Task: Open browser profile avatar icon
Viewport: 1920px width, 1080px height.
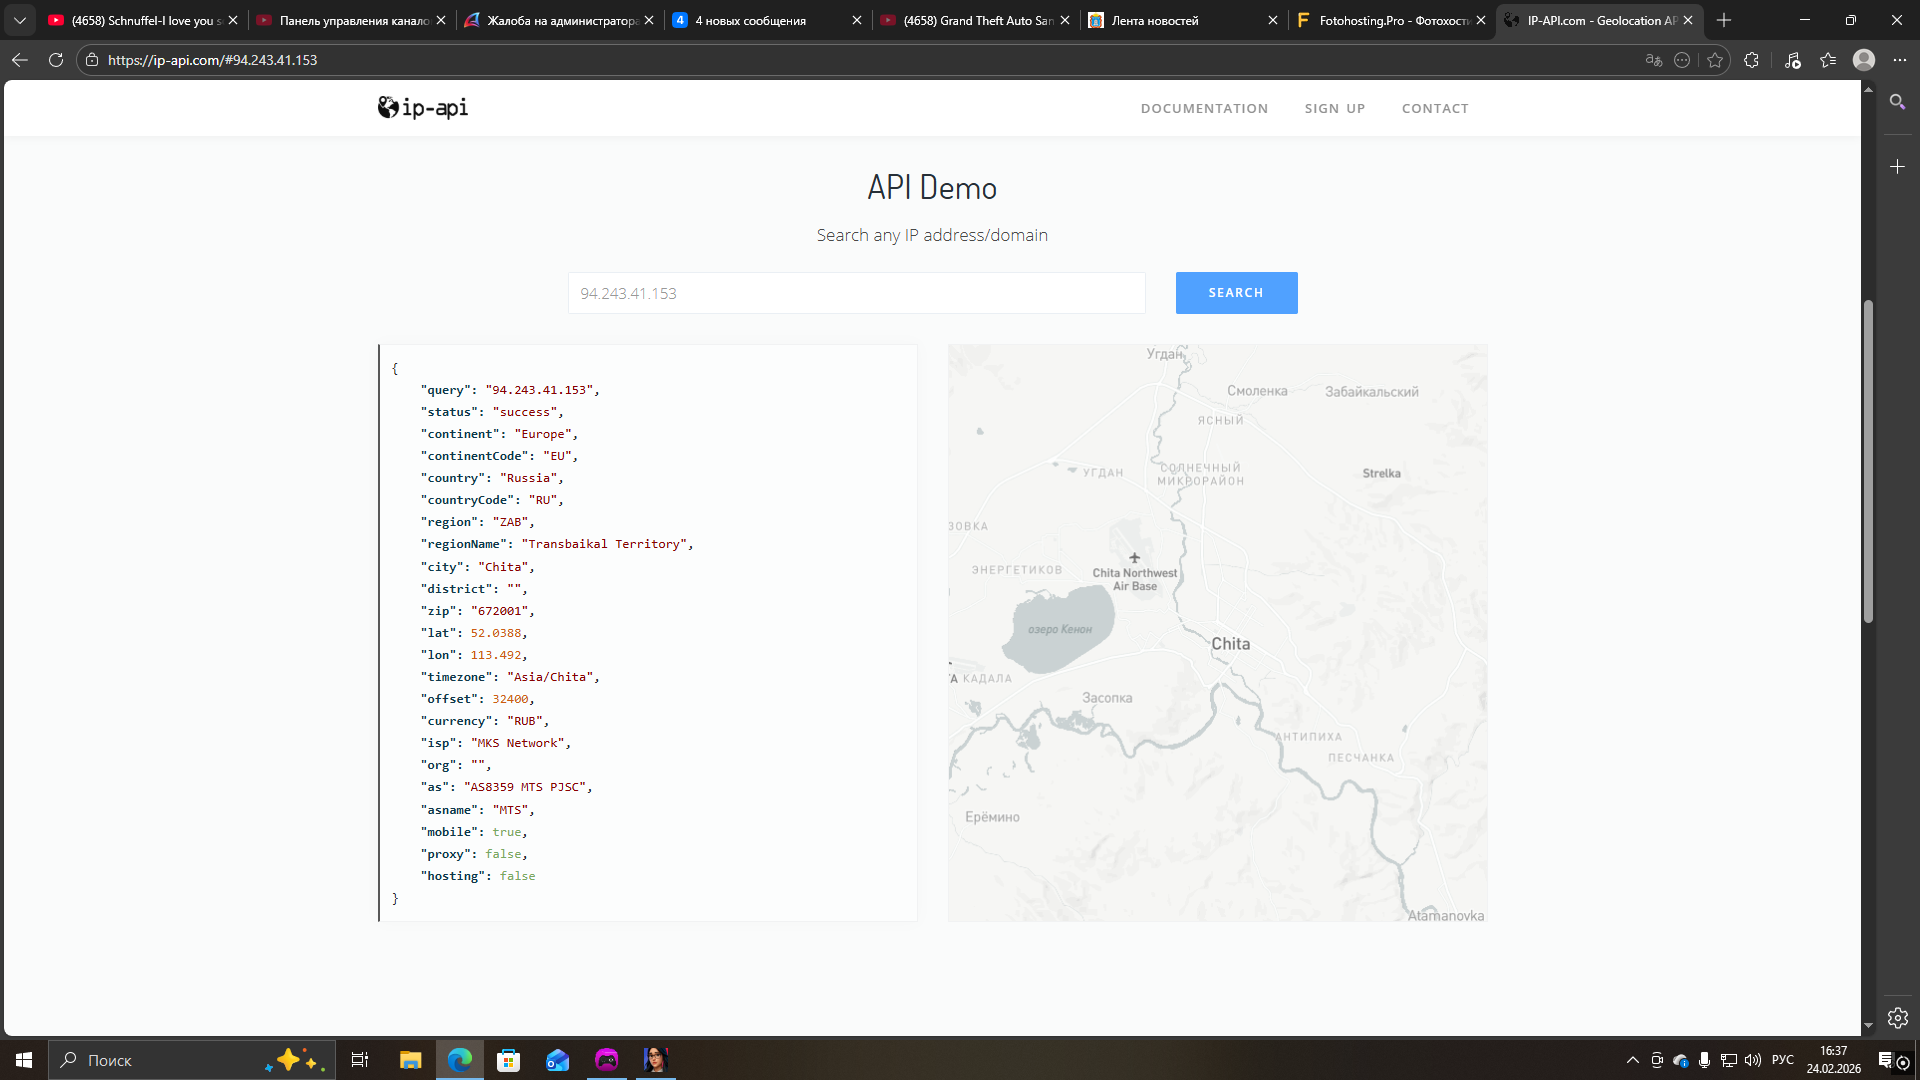Action: point(1864,60)
